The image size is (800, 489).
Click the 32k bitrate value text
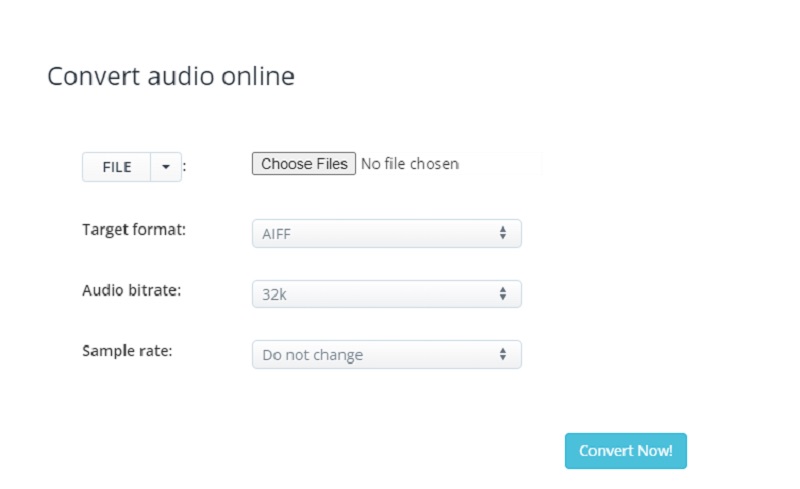point(272,295)
